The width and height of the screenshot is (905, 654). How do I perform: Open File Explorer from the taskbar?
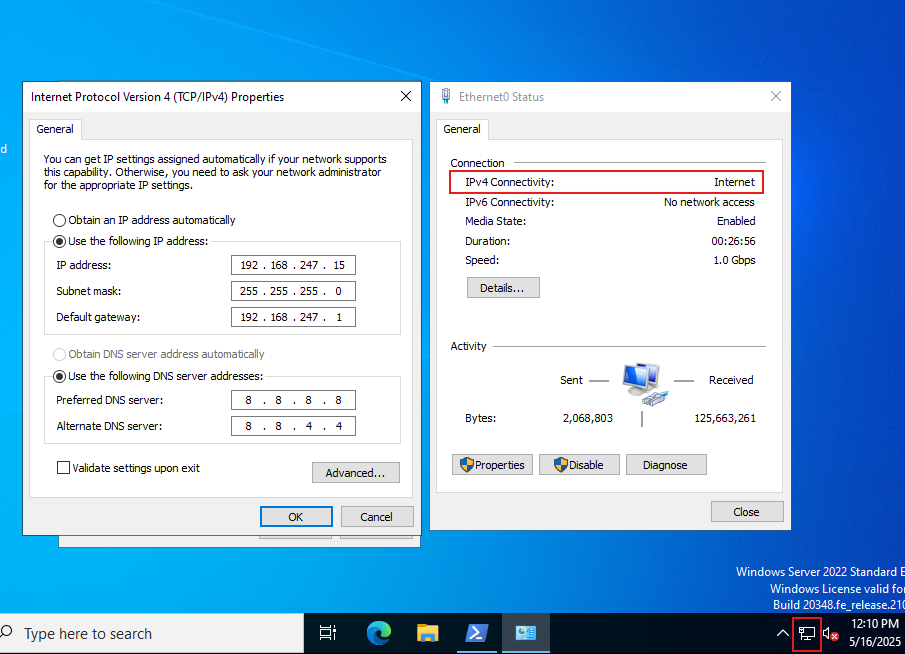427,633
